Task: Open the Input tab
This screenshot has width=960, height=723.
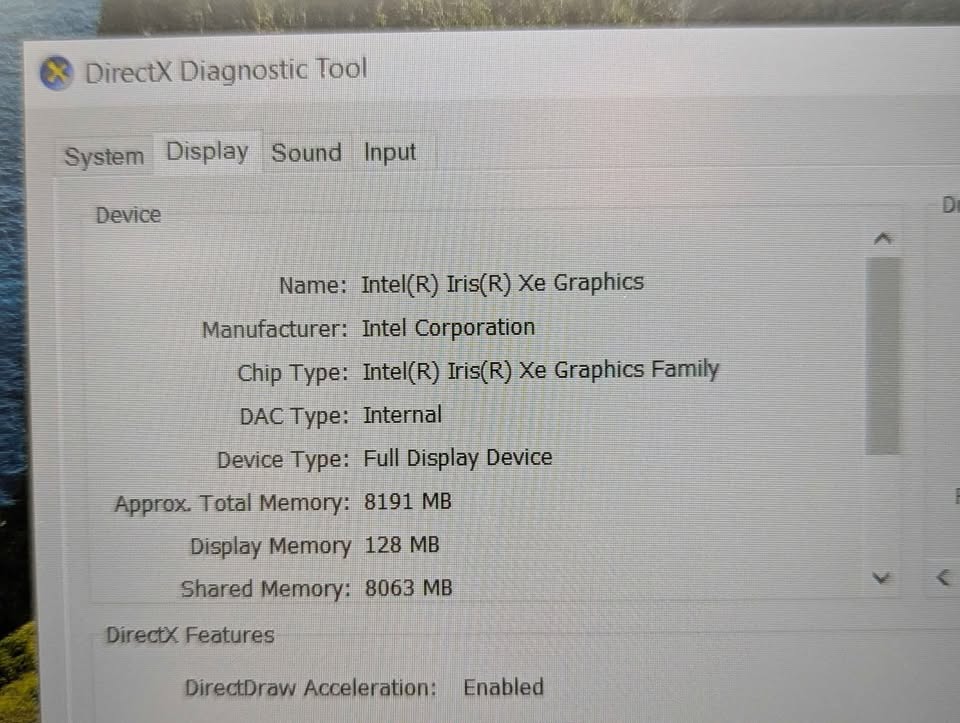Action: pos(390,152)
